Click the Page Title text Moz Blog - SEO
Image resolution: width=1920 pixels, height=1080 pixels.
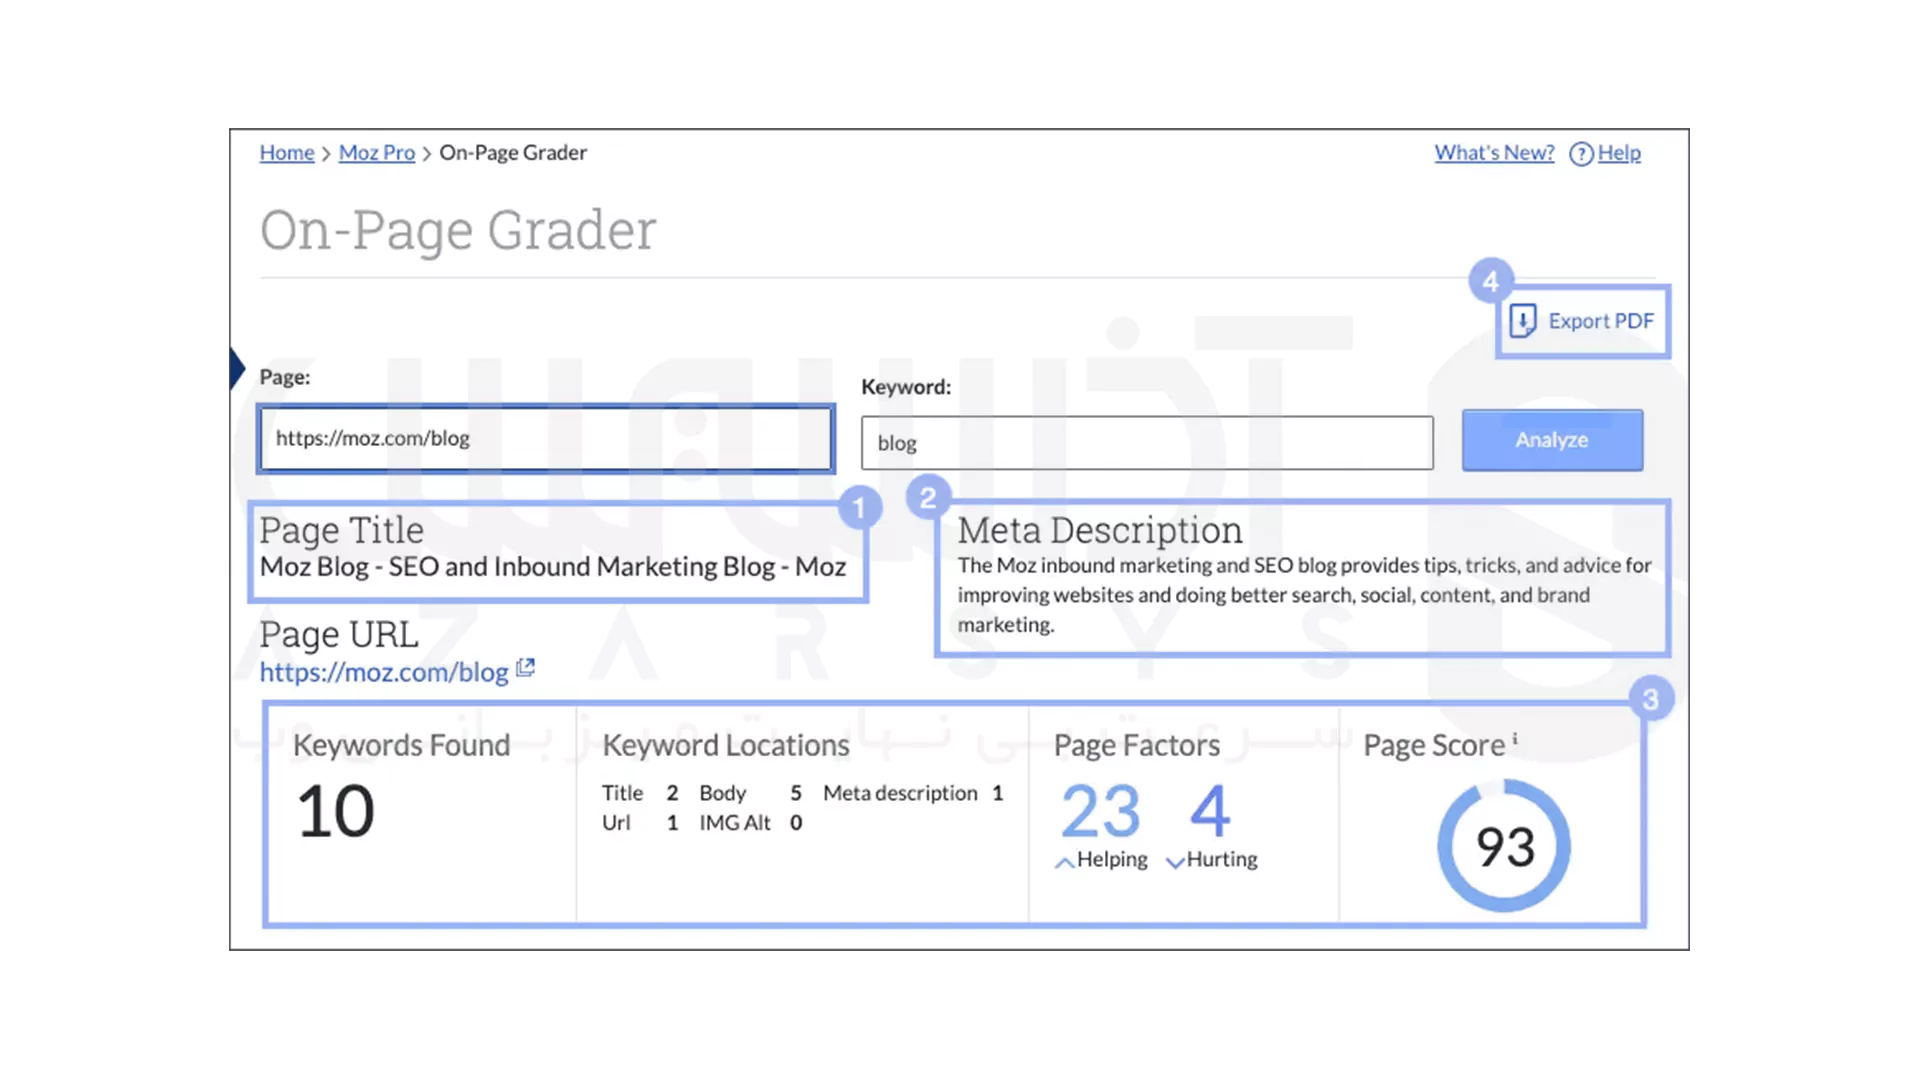553,567
